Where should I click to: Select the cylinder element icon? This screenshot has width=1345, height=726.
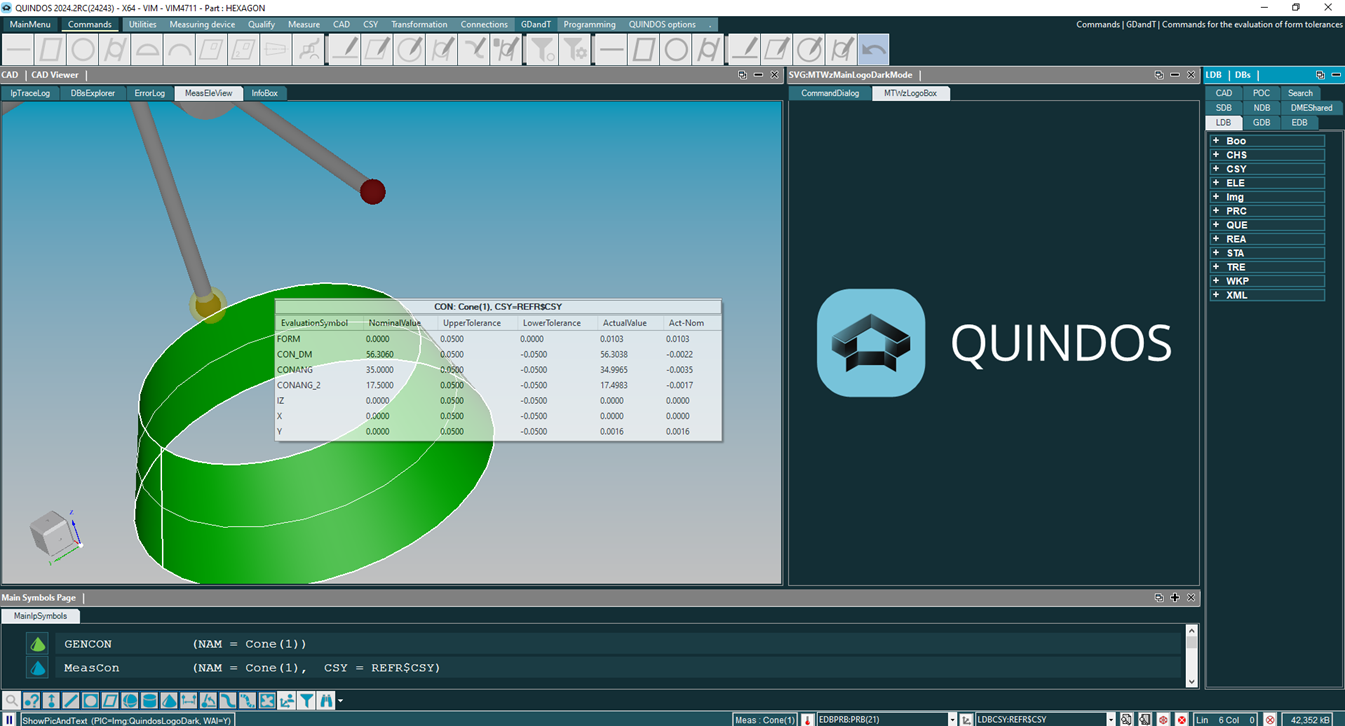coord(150,701)
